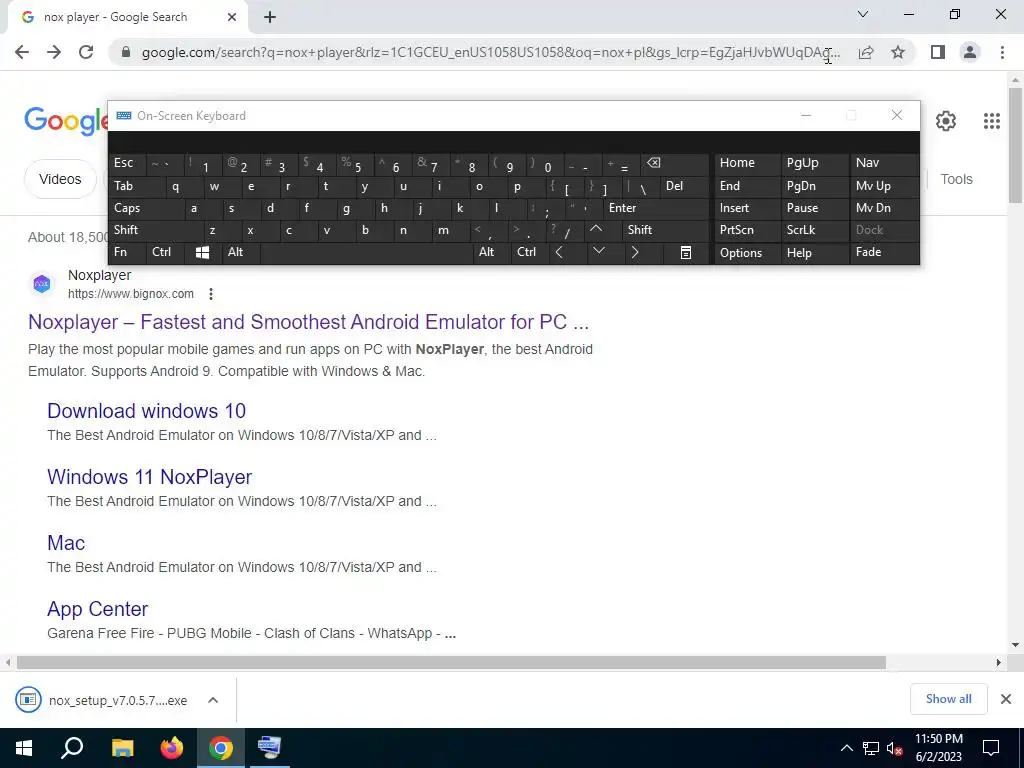
Task: Open Windows taskbar search
Action: tap(72, 748)
